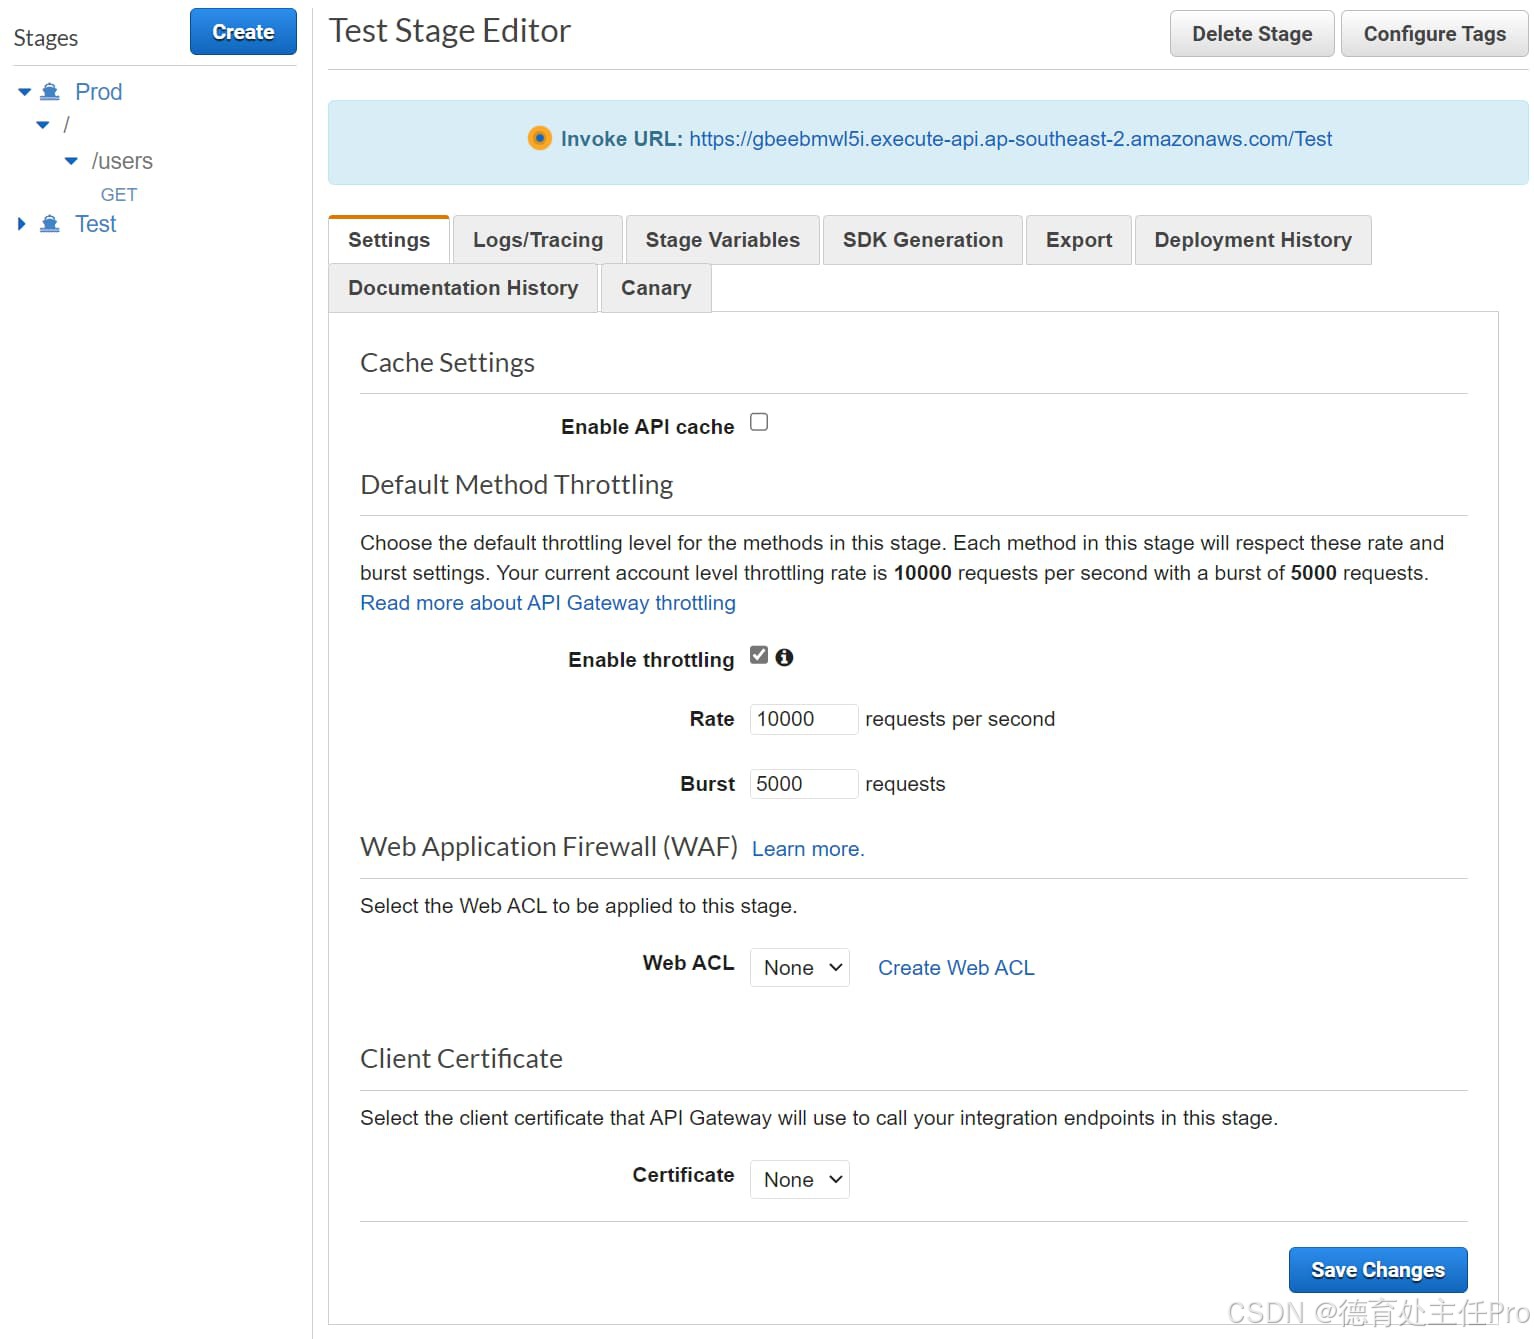Expand the Test stage tree

pyautogui.click(x=22, y=224)
